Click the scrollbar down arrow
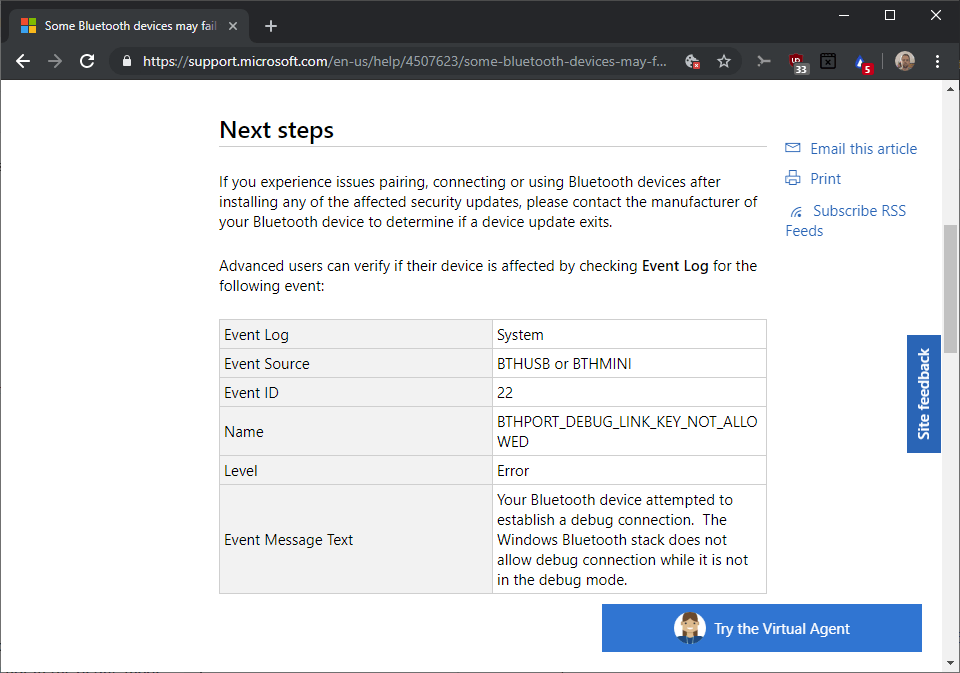Image resolution: width=960 pixels, height=673 pixels. (x=950, y=663)
